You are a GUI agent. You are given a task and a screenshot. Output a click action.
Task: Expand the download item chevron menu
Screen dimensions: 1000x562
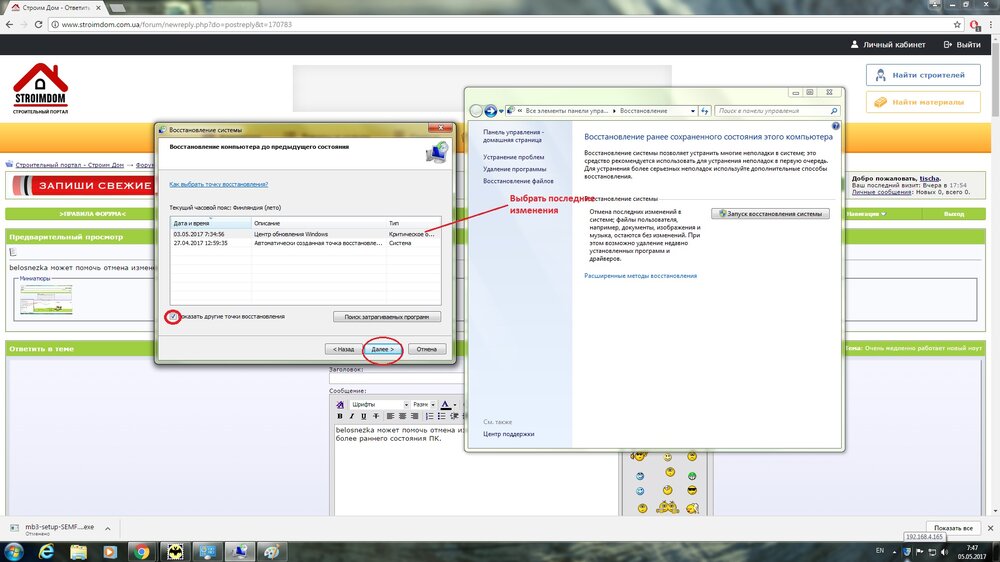109,527
